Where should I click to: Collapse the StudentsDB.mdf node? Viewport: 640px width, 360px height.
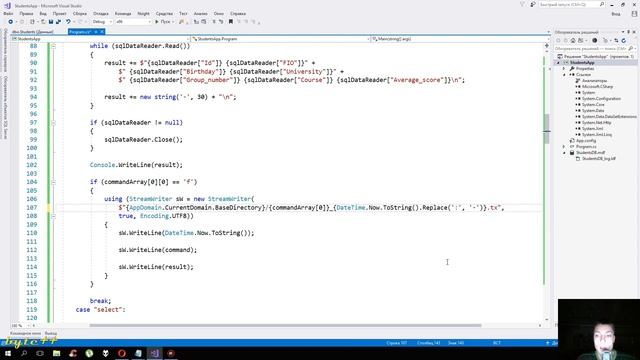coord(564,153)
